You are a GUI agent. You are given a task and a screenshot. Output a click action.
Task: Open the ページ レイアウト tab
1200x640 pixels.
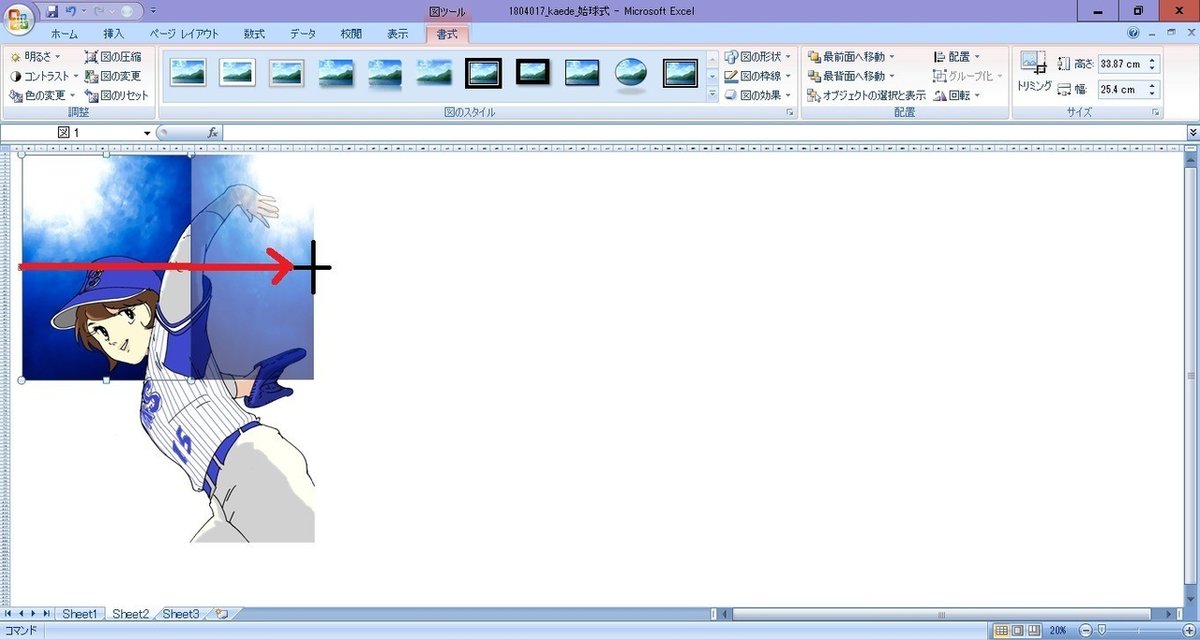[x=184, y=34]
